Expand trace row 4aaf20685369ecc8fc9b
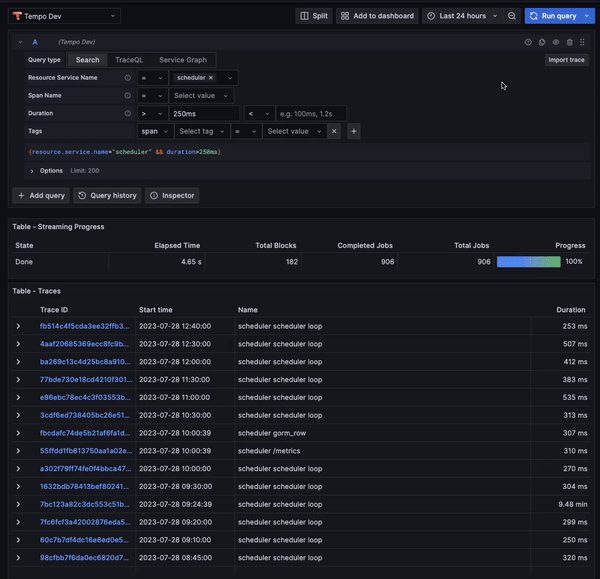The width and height of the screenshot is (600, 579). click(18, 344)
